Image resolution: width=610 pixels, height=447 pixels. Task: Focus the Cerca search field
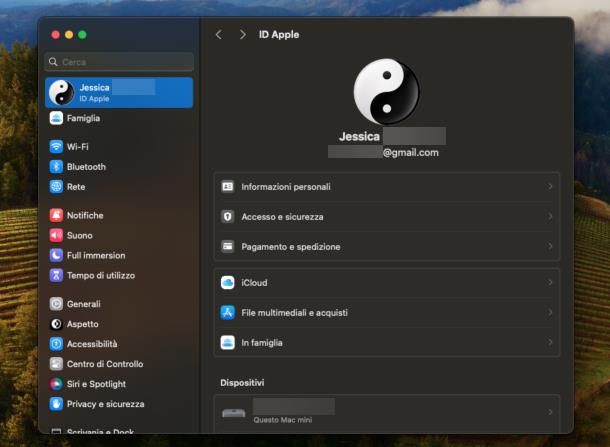tap(119, 62)
